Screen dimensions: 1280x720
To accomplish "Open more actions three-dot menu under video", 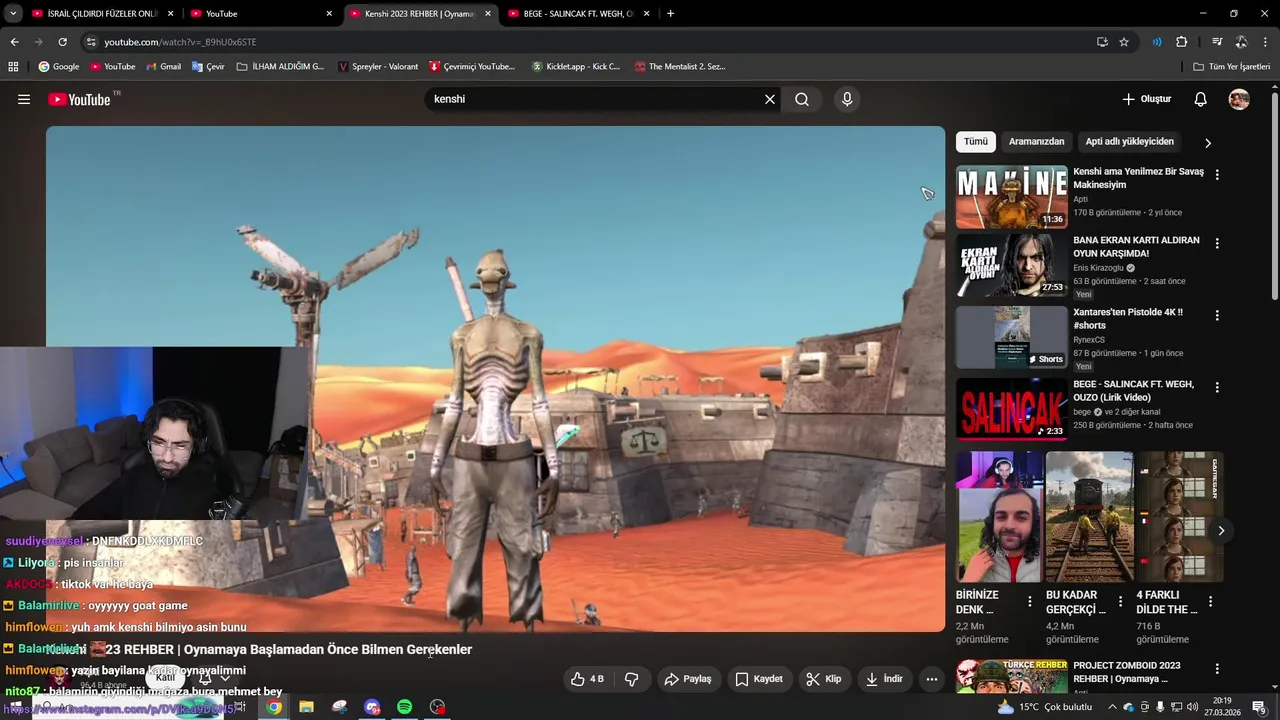I will point(932,679).
